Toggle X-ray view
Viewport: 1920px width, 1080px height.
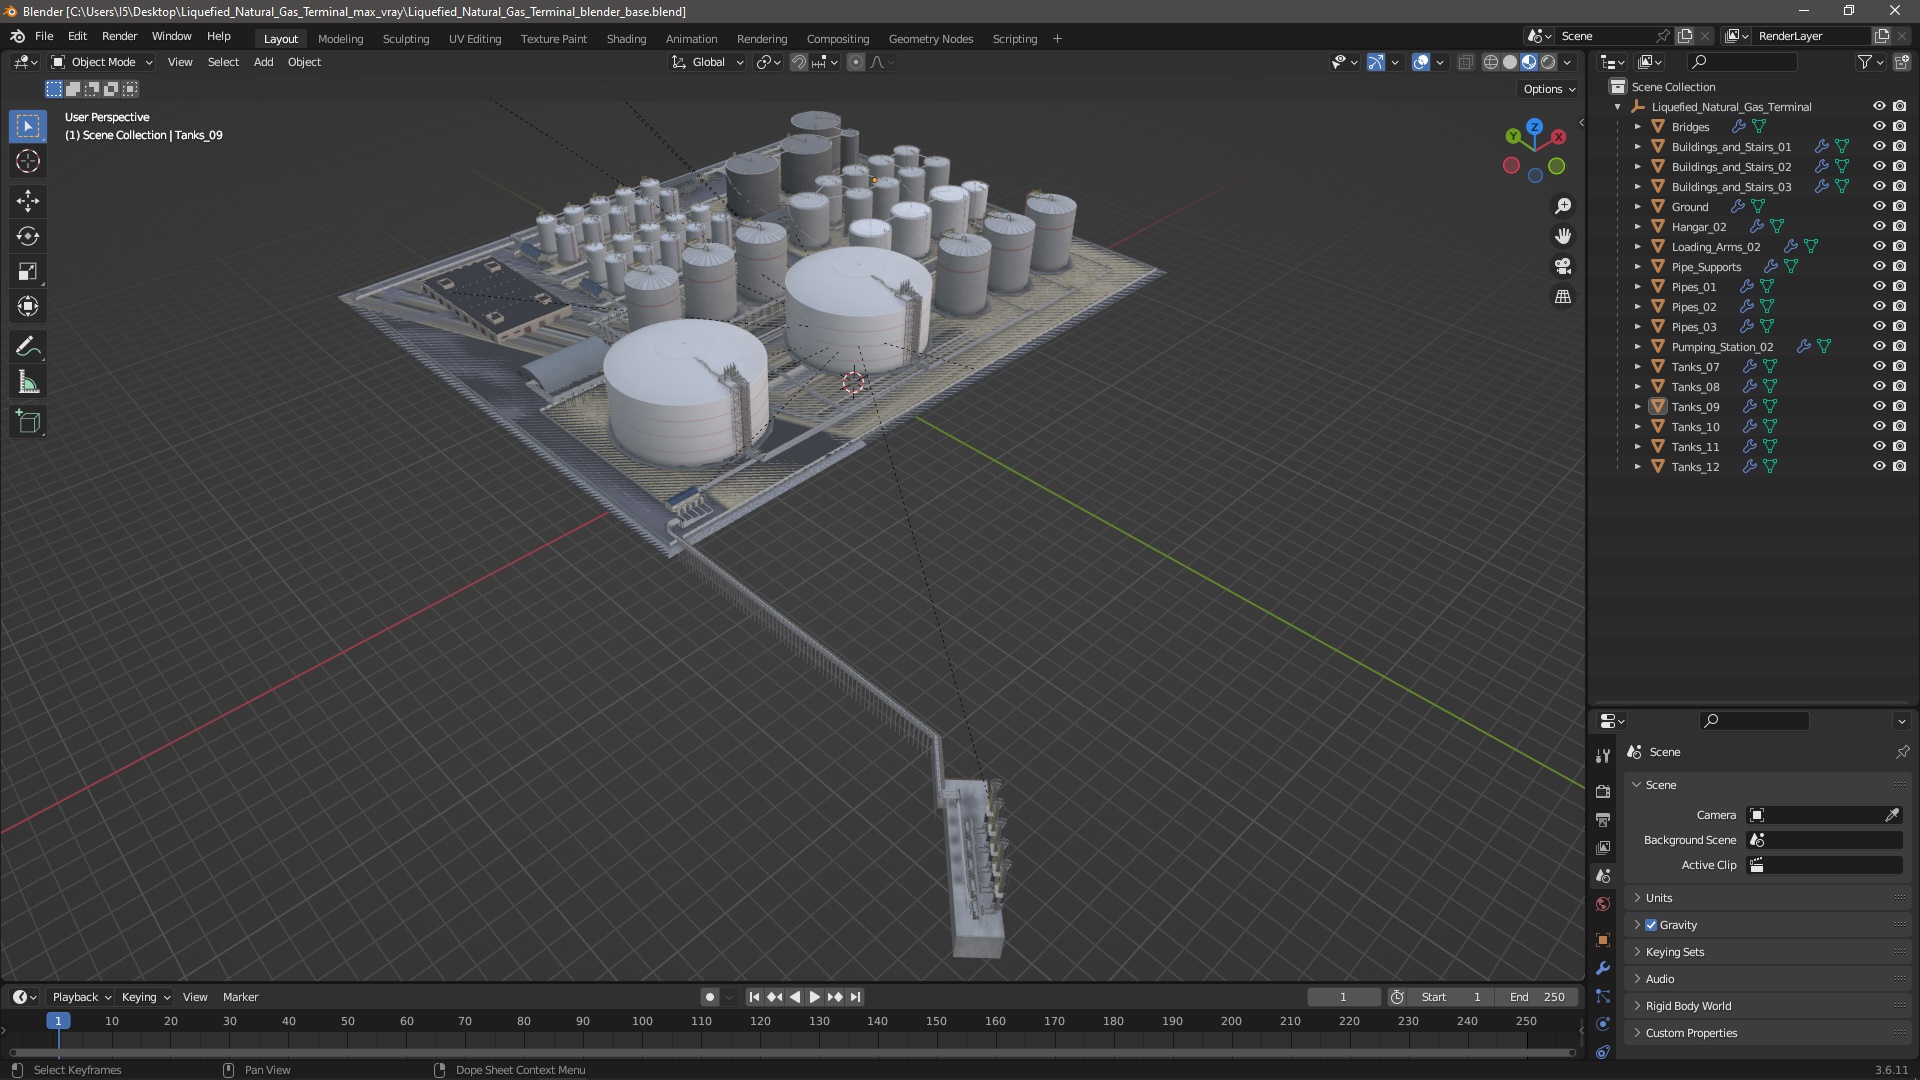[x=1465, y=62]
